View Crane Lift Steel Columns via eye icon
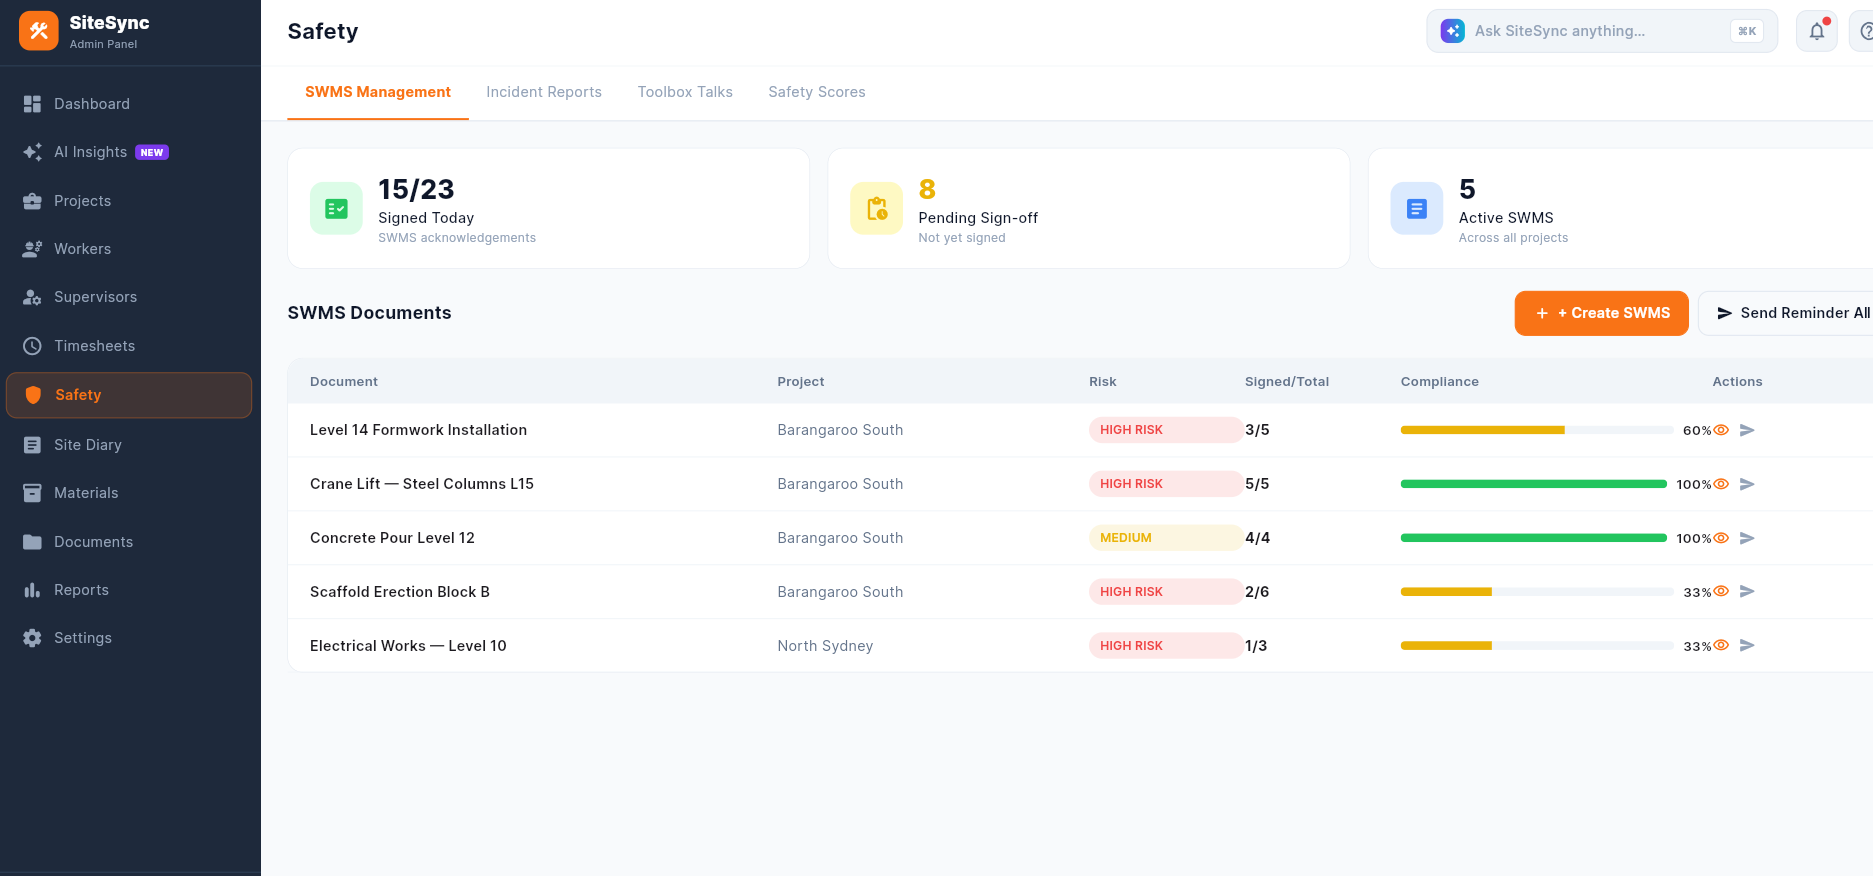Viewport: 1873px width, 876px height. point(1721,484)
